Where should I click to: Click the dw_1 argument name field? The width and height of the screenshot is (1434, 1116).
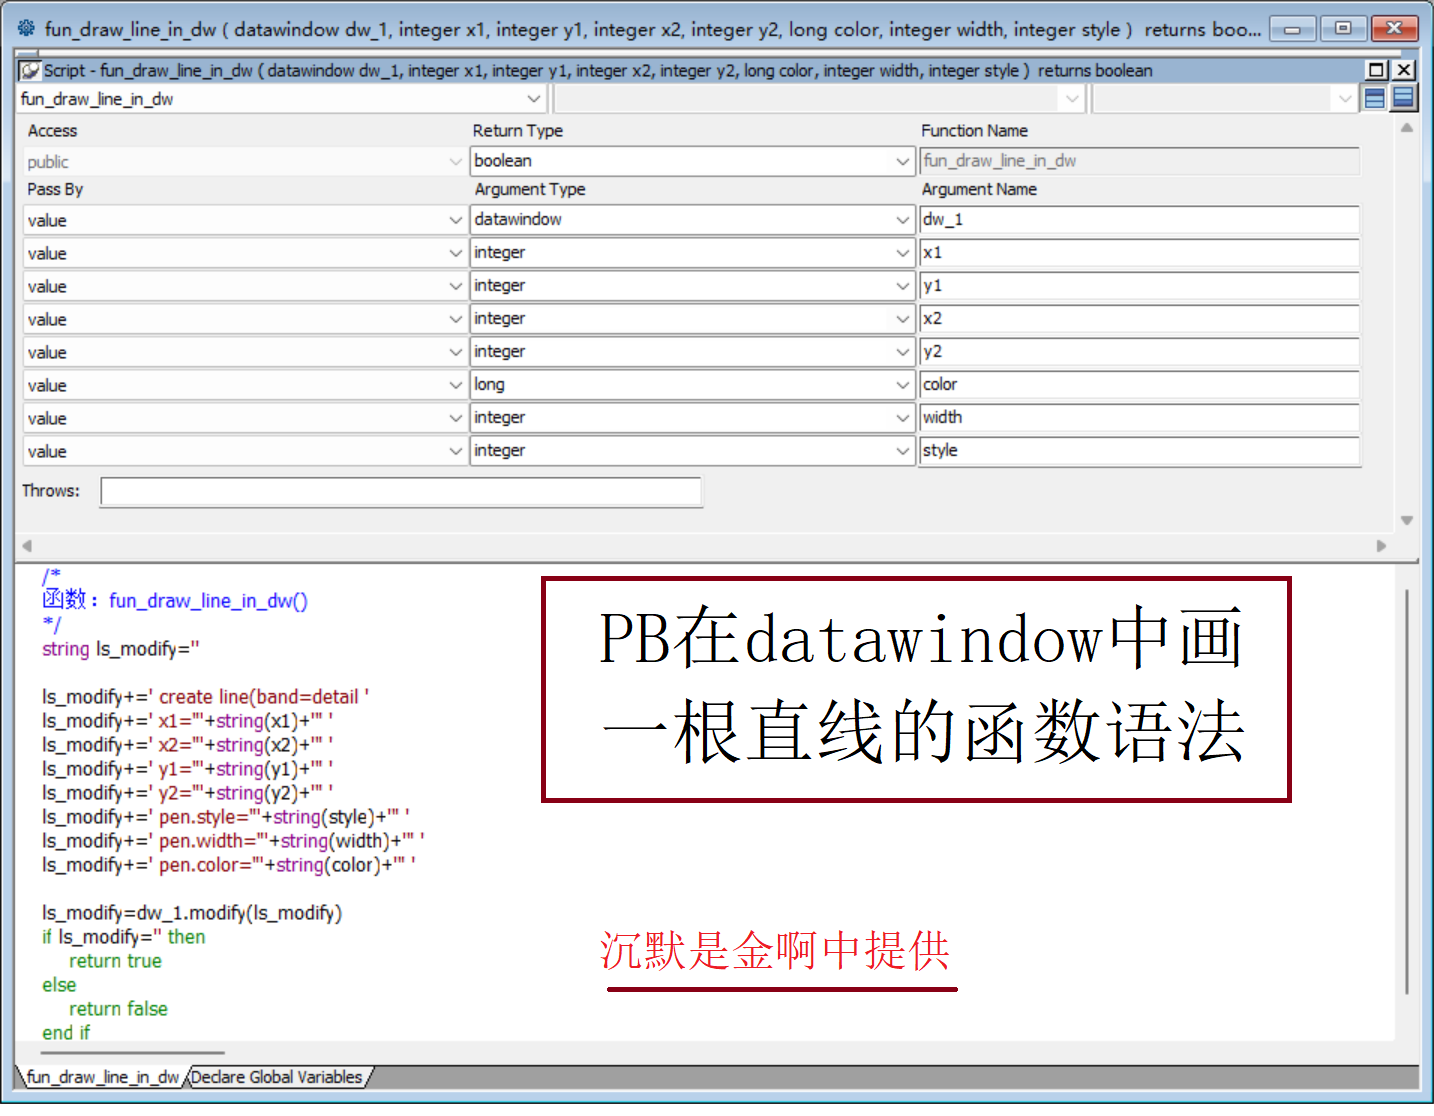pyautogui.click(x=1139, y=220)
